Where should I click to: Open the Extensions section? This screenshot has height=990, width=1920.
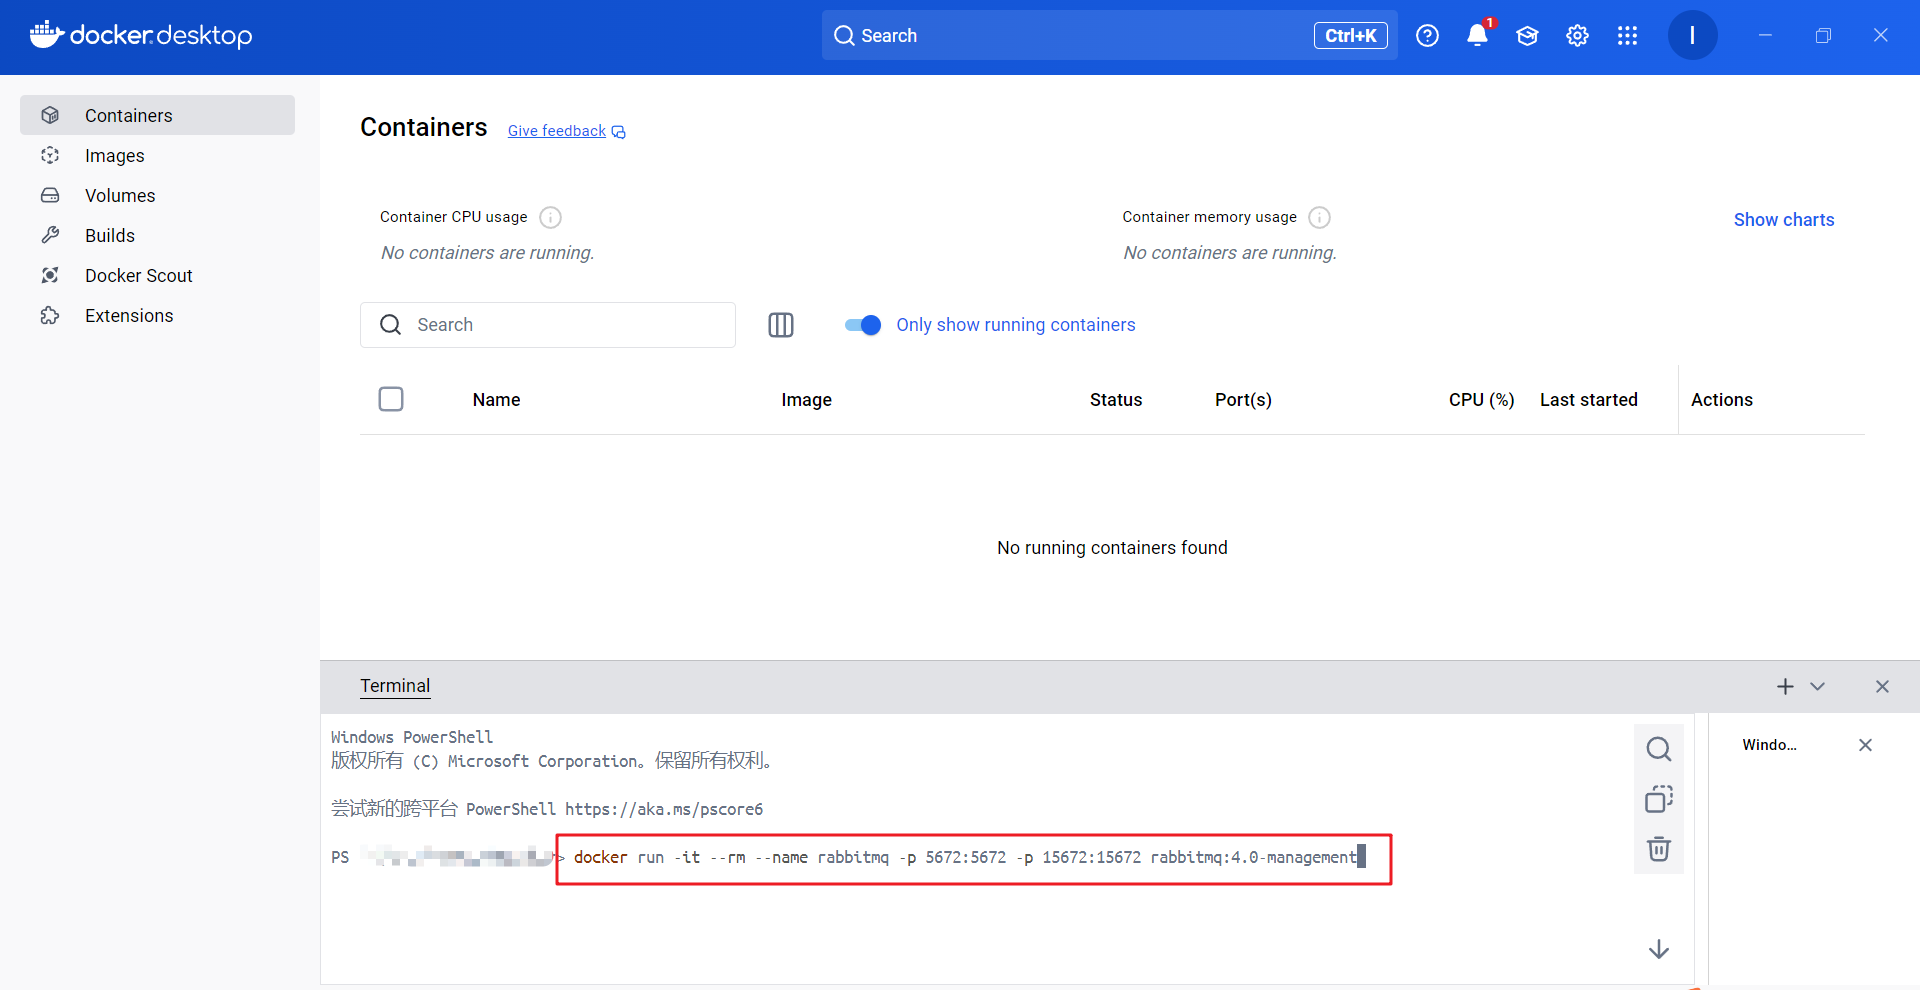[x=157, y=315]
